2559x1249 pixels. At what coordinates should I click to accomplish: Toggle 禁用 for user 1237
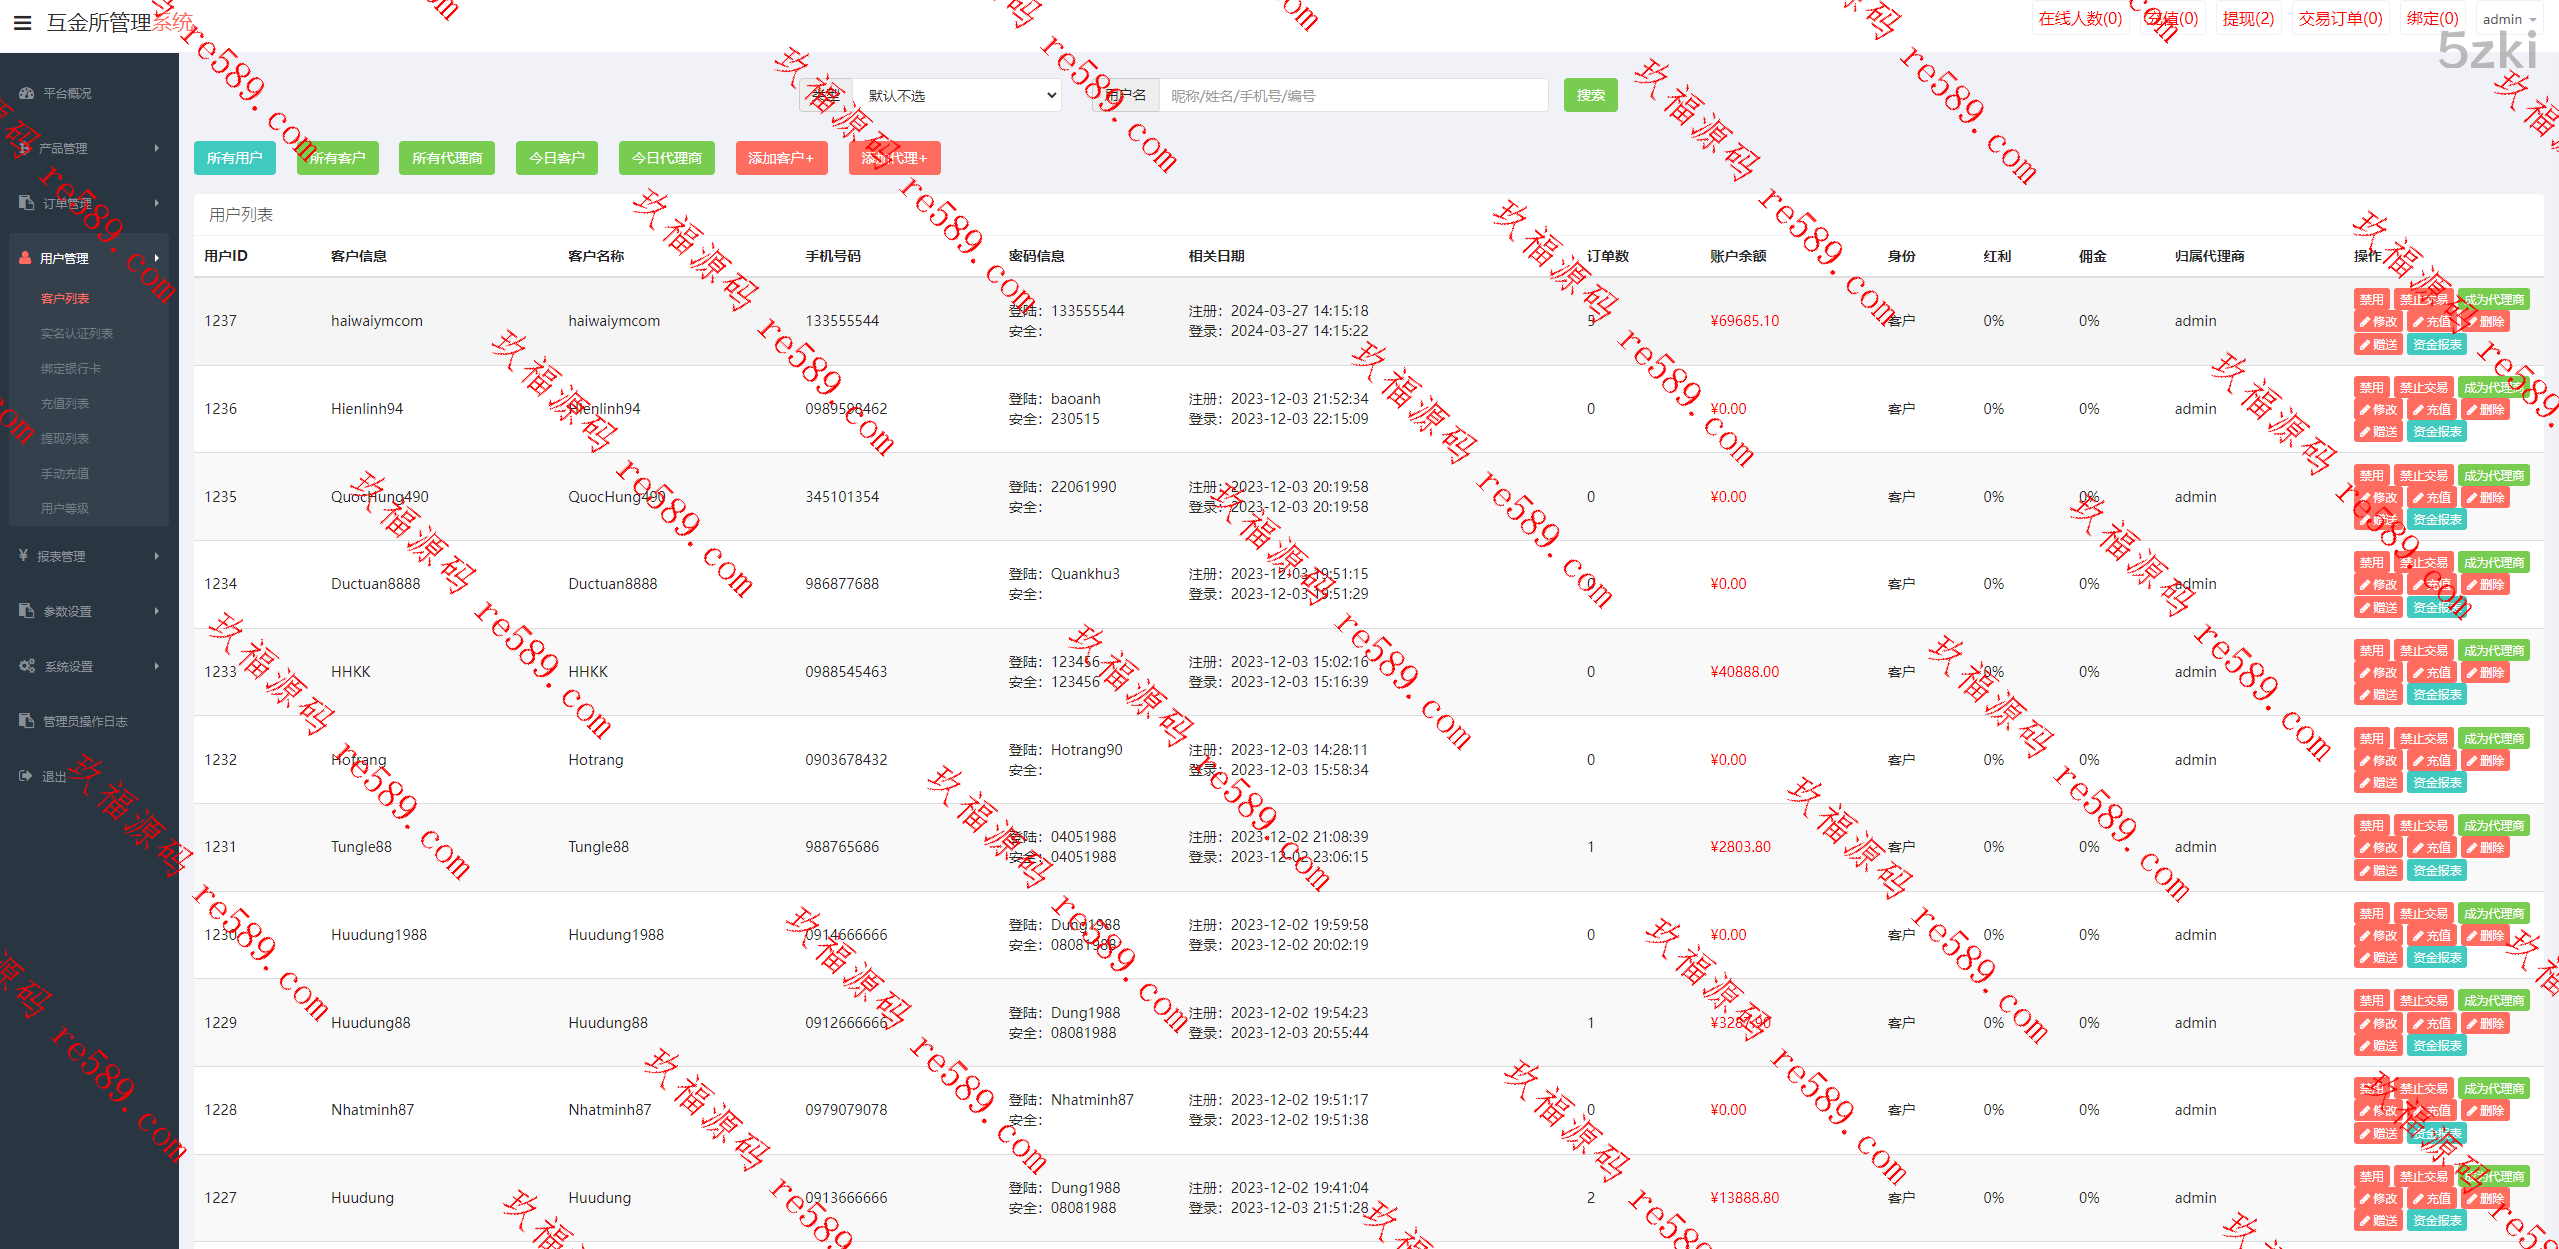pos(2371,299)
